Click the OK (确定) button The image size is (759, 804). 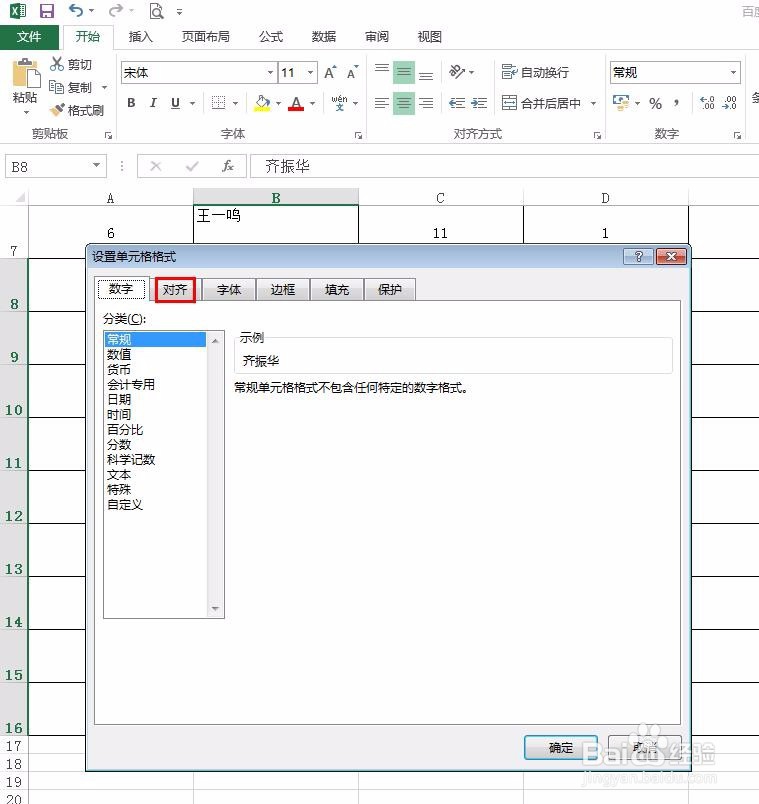tap(561, 748)
